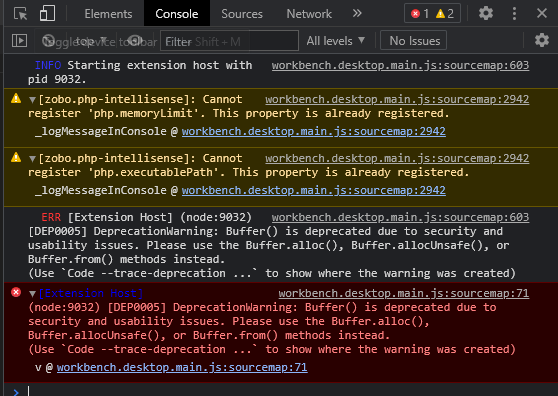Click the No Issues button
Screen dimensions: 558x396
(414, 41)
